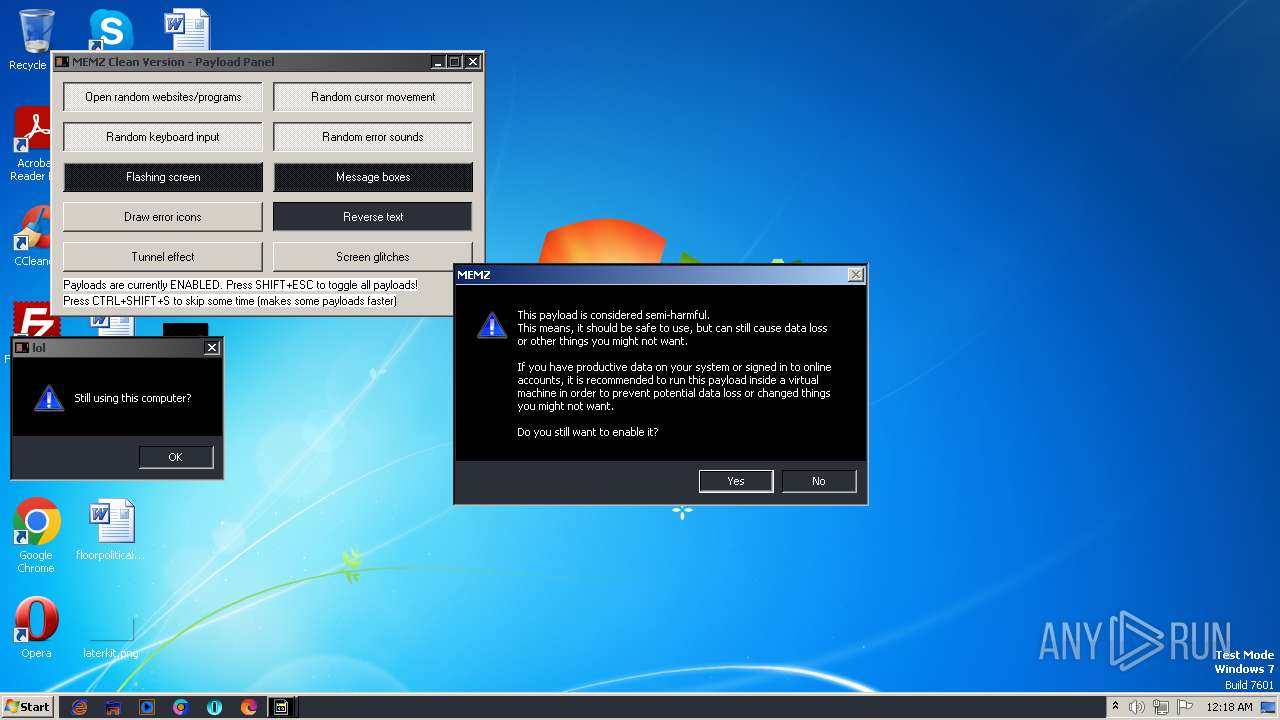Toggle Random keyboard input payload
1280x720 pixels.
click(x=163, y=137)
